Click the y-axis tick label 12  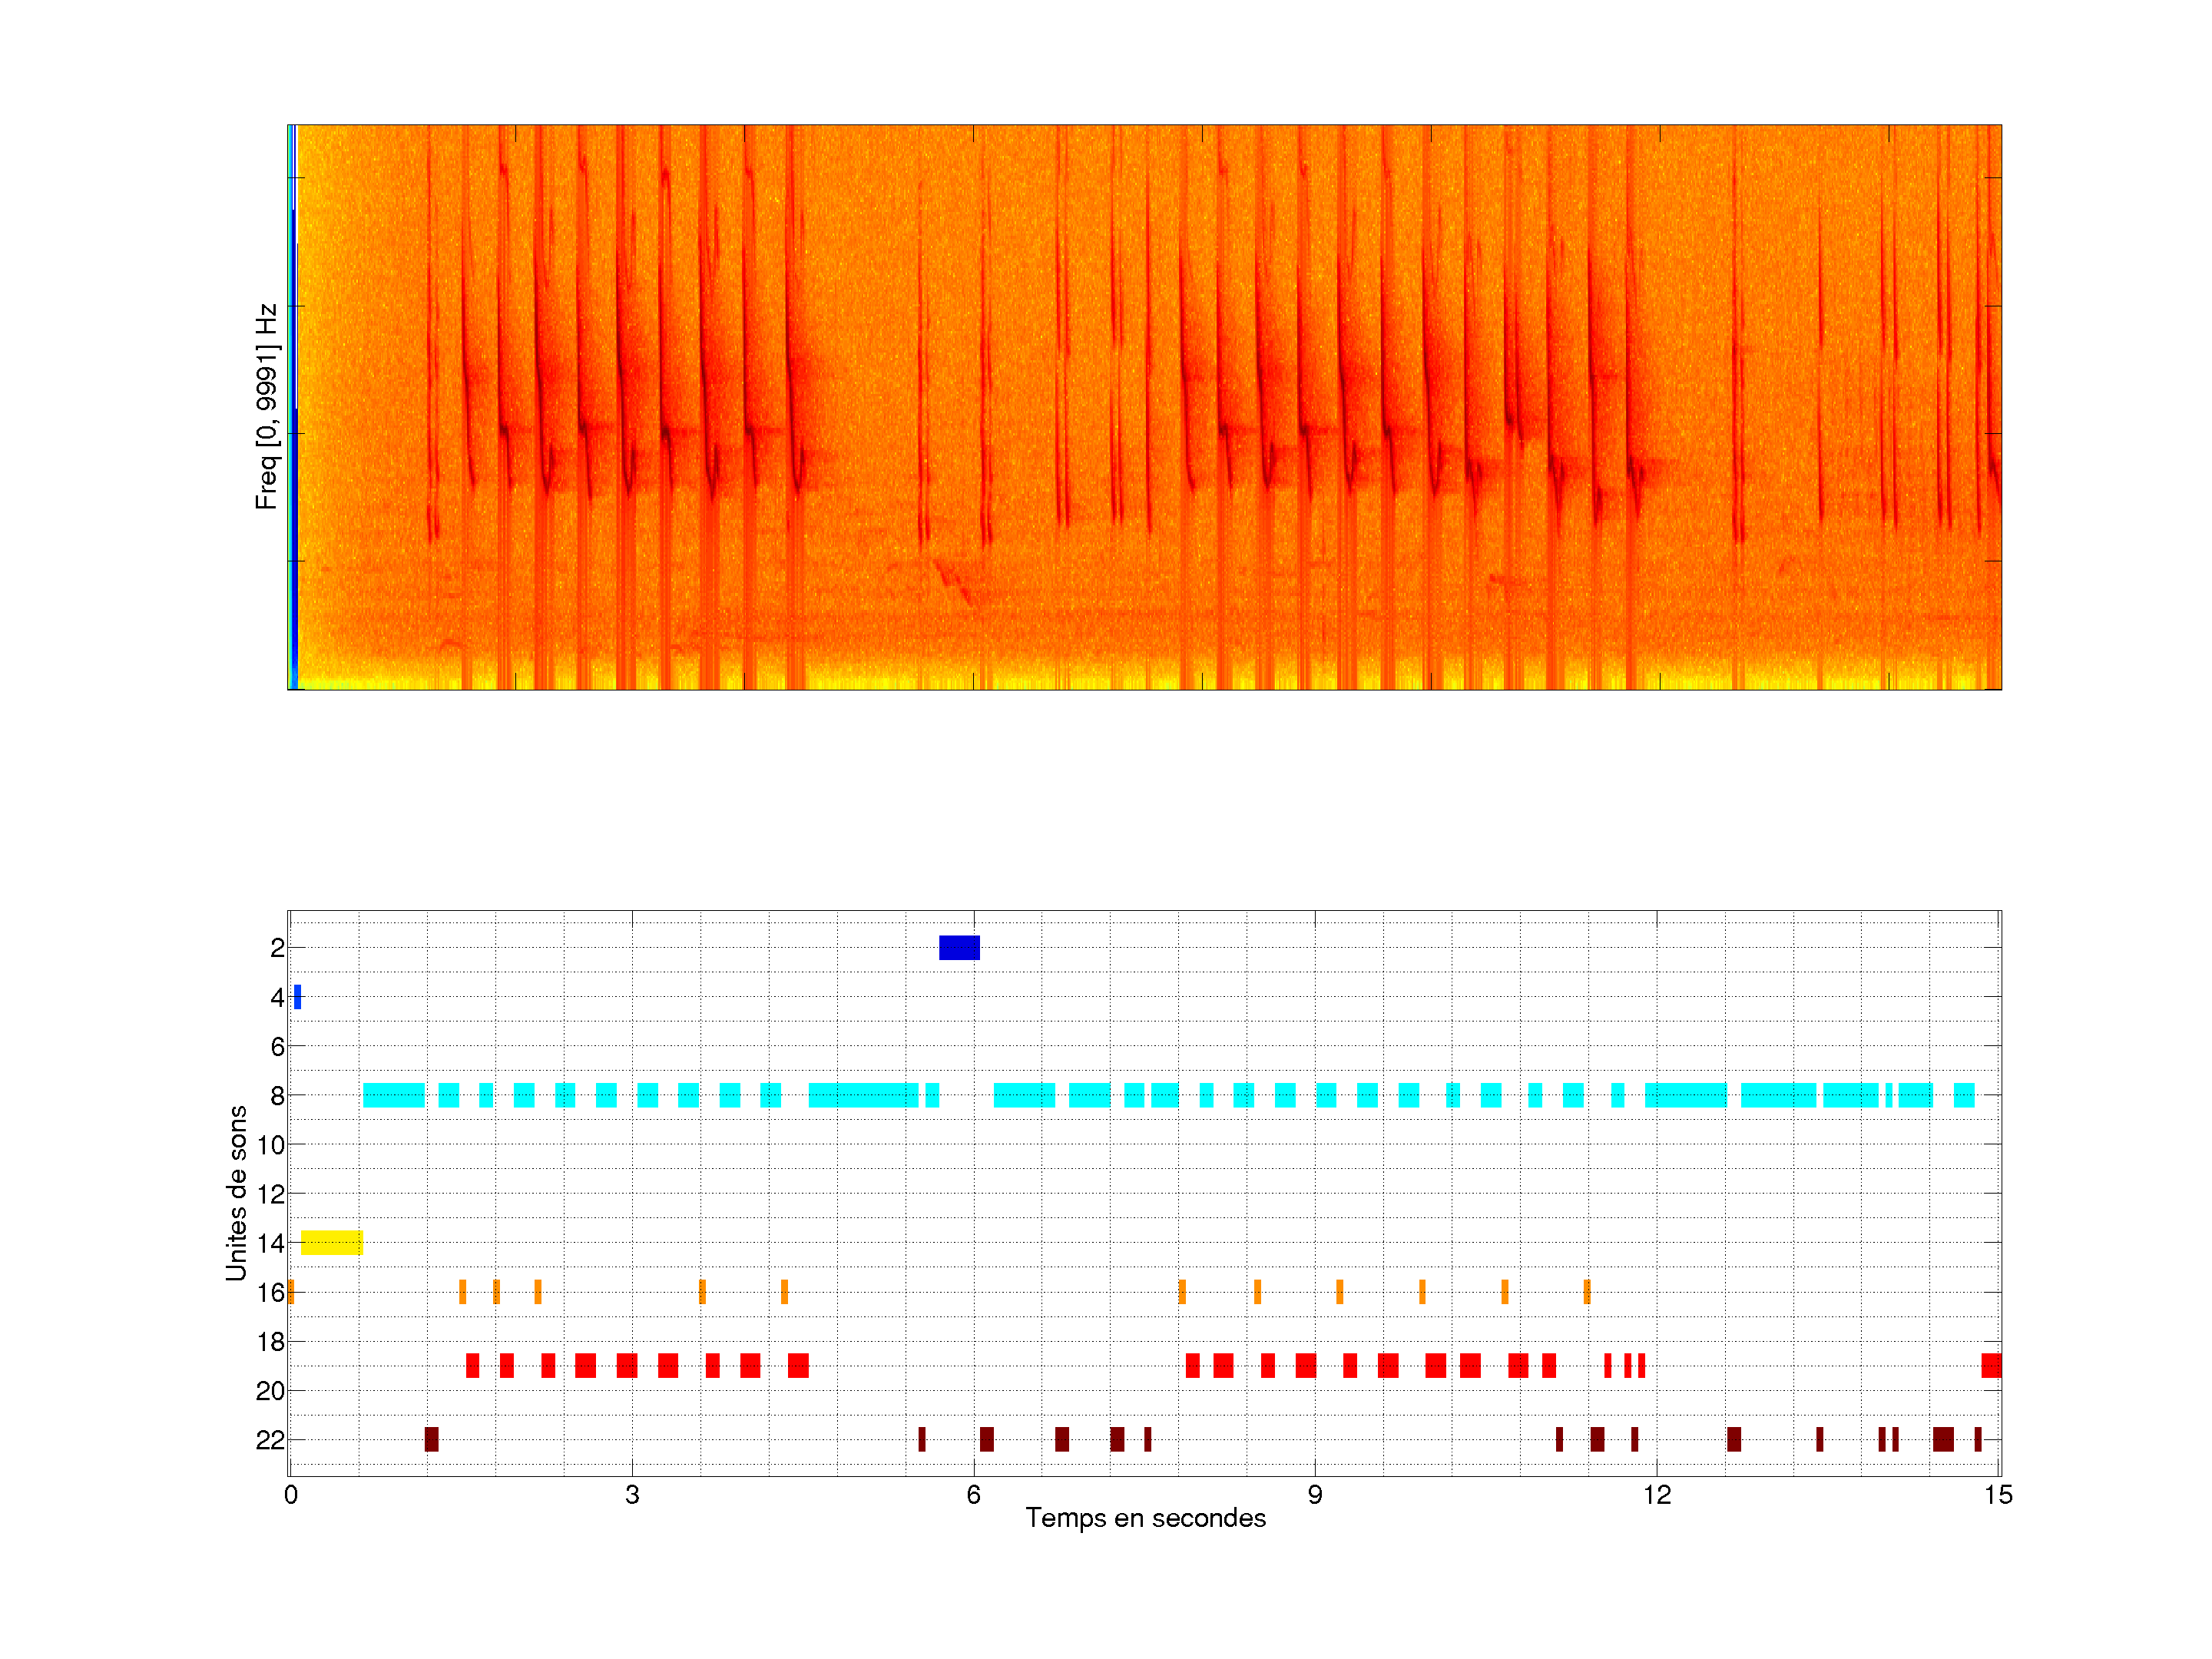[270, 1194]
